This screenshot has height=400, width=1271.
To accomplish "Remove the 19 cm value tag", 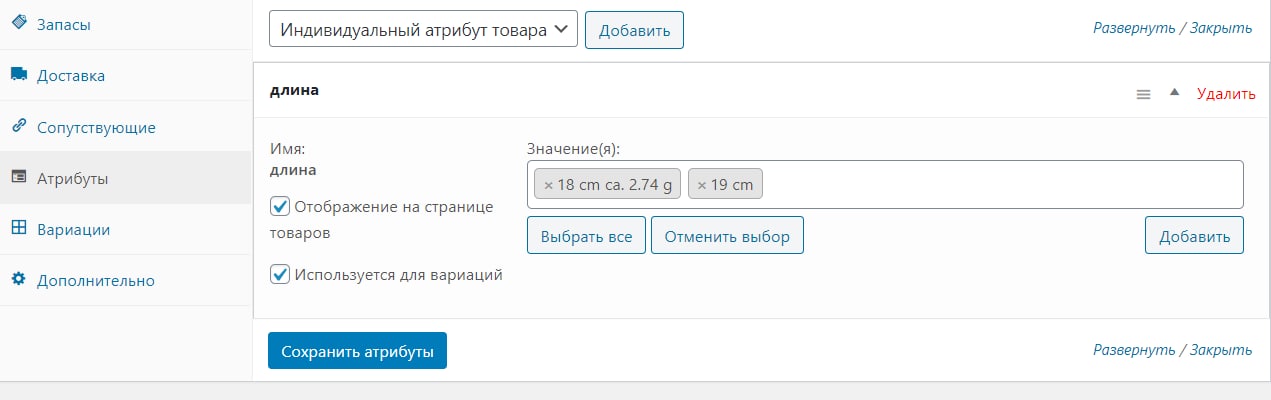I will click(x=702, y=185).
